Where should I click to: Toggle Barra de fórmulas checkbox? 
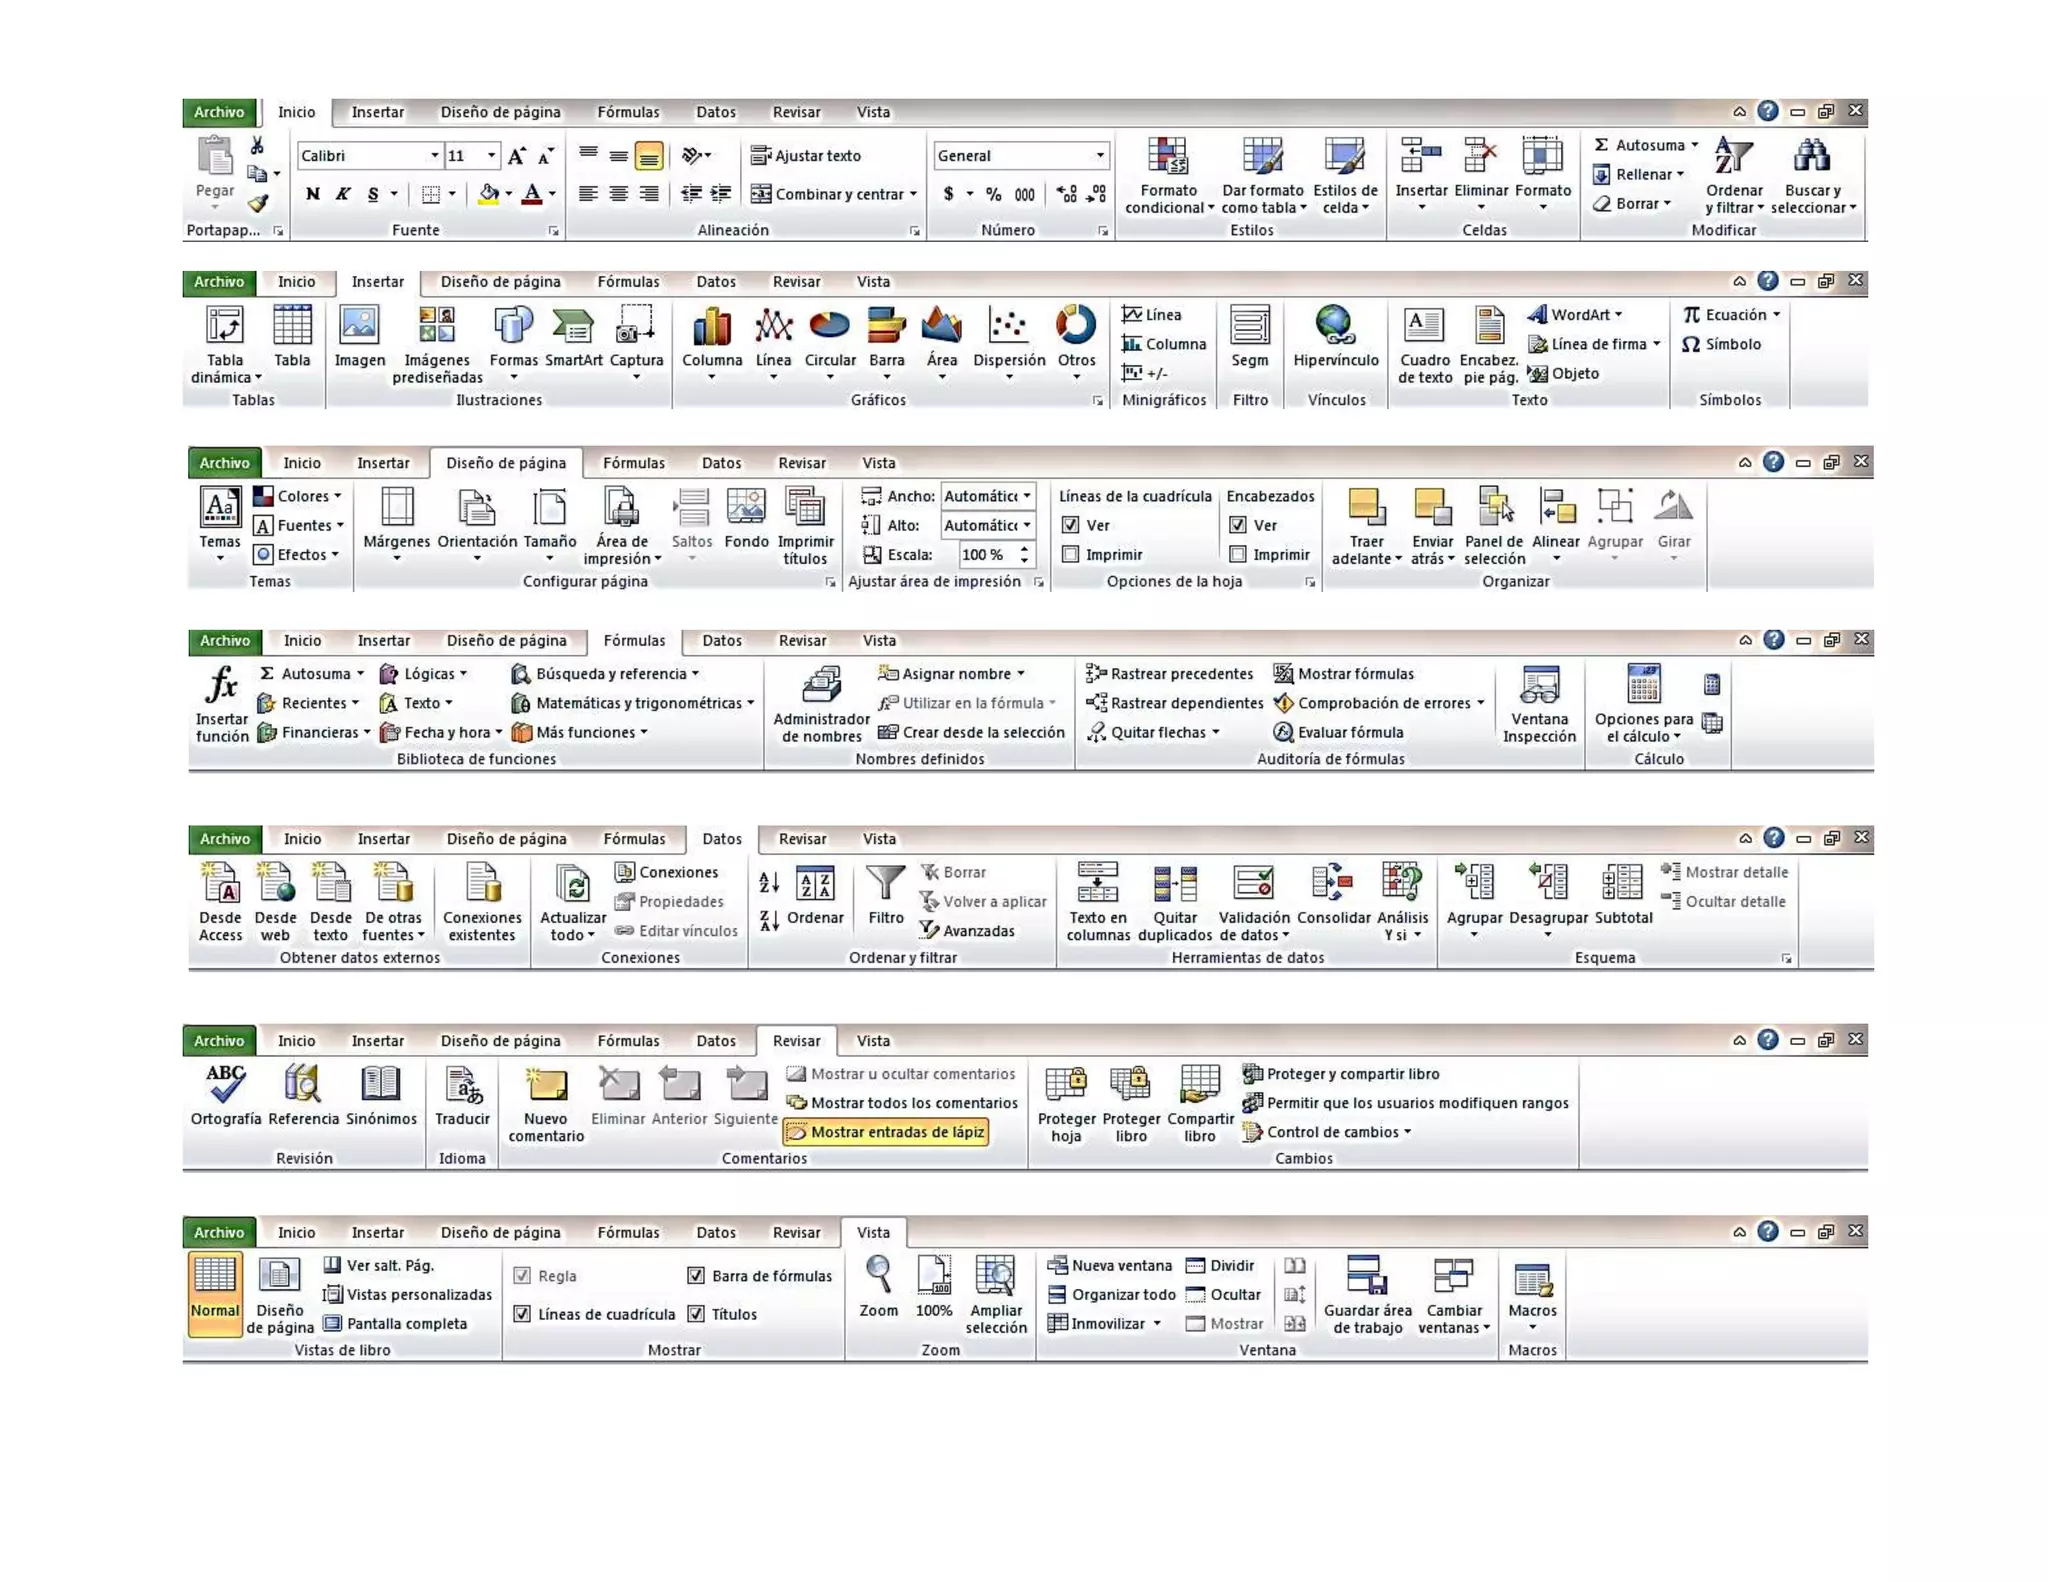[696, 1275]
